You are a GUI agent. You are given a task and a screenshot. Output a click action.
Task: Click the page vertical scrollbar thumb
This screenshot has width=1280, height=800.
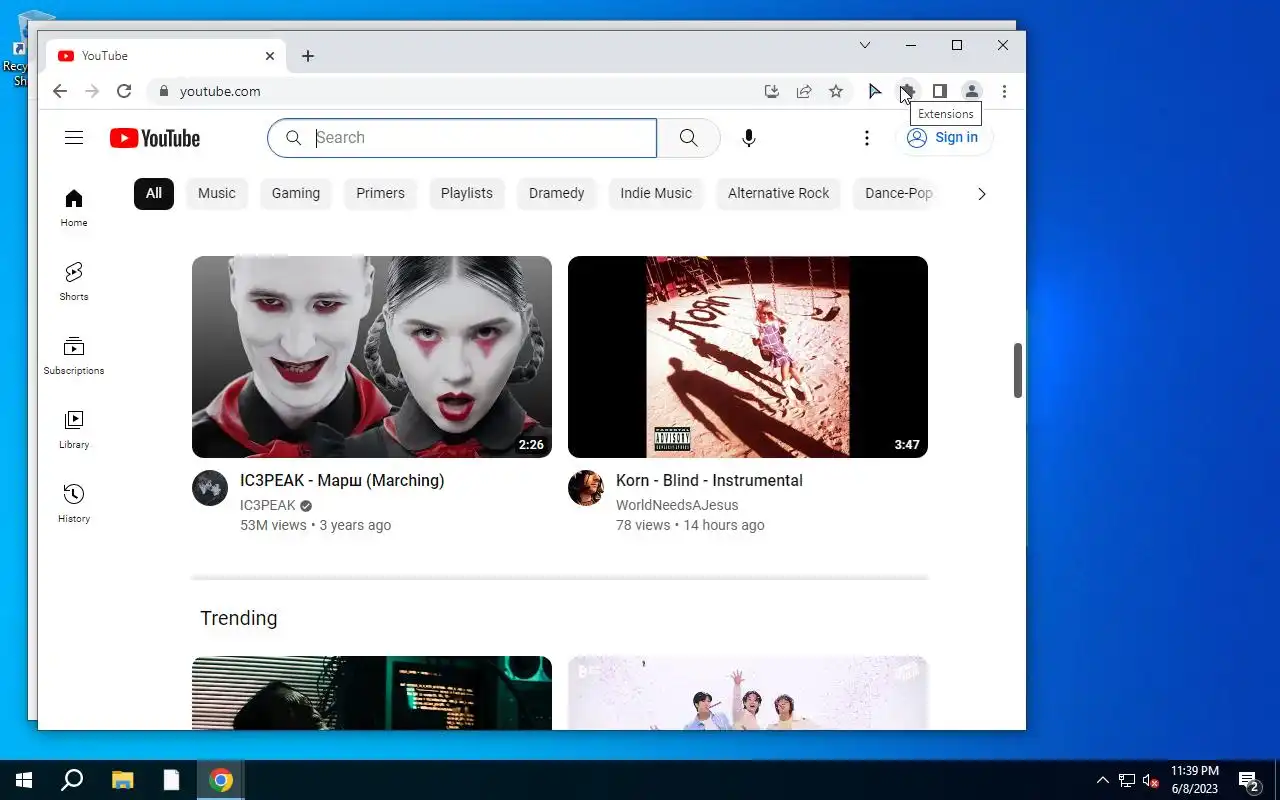point(1018,370)
